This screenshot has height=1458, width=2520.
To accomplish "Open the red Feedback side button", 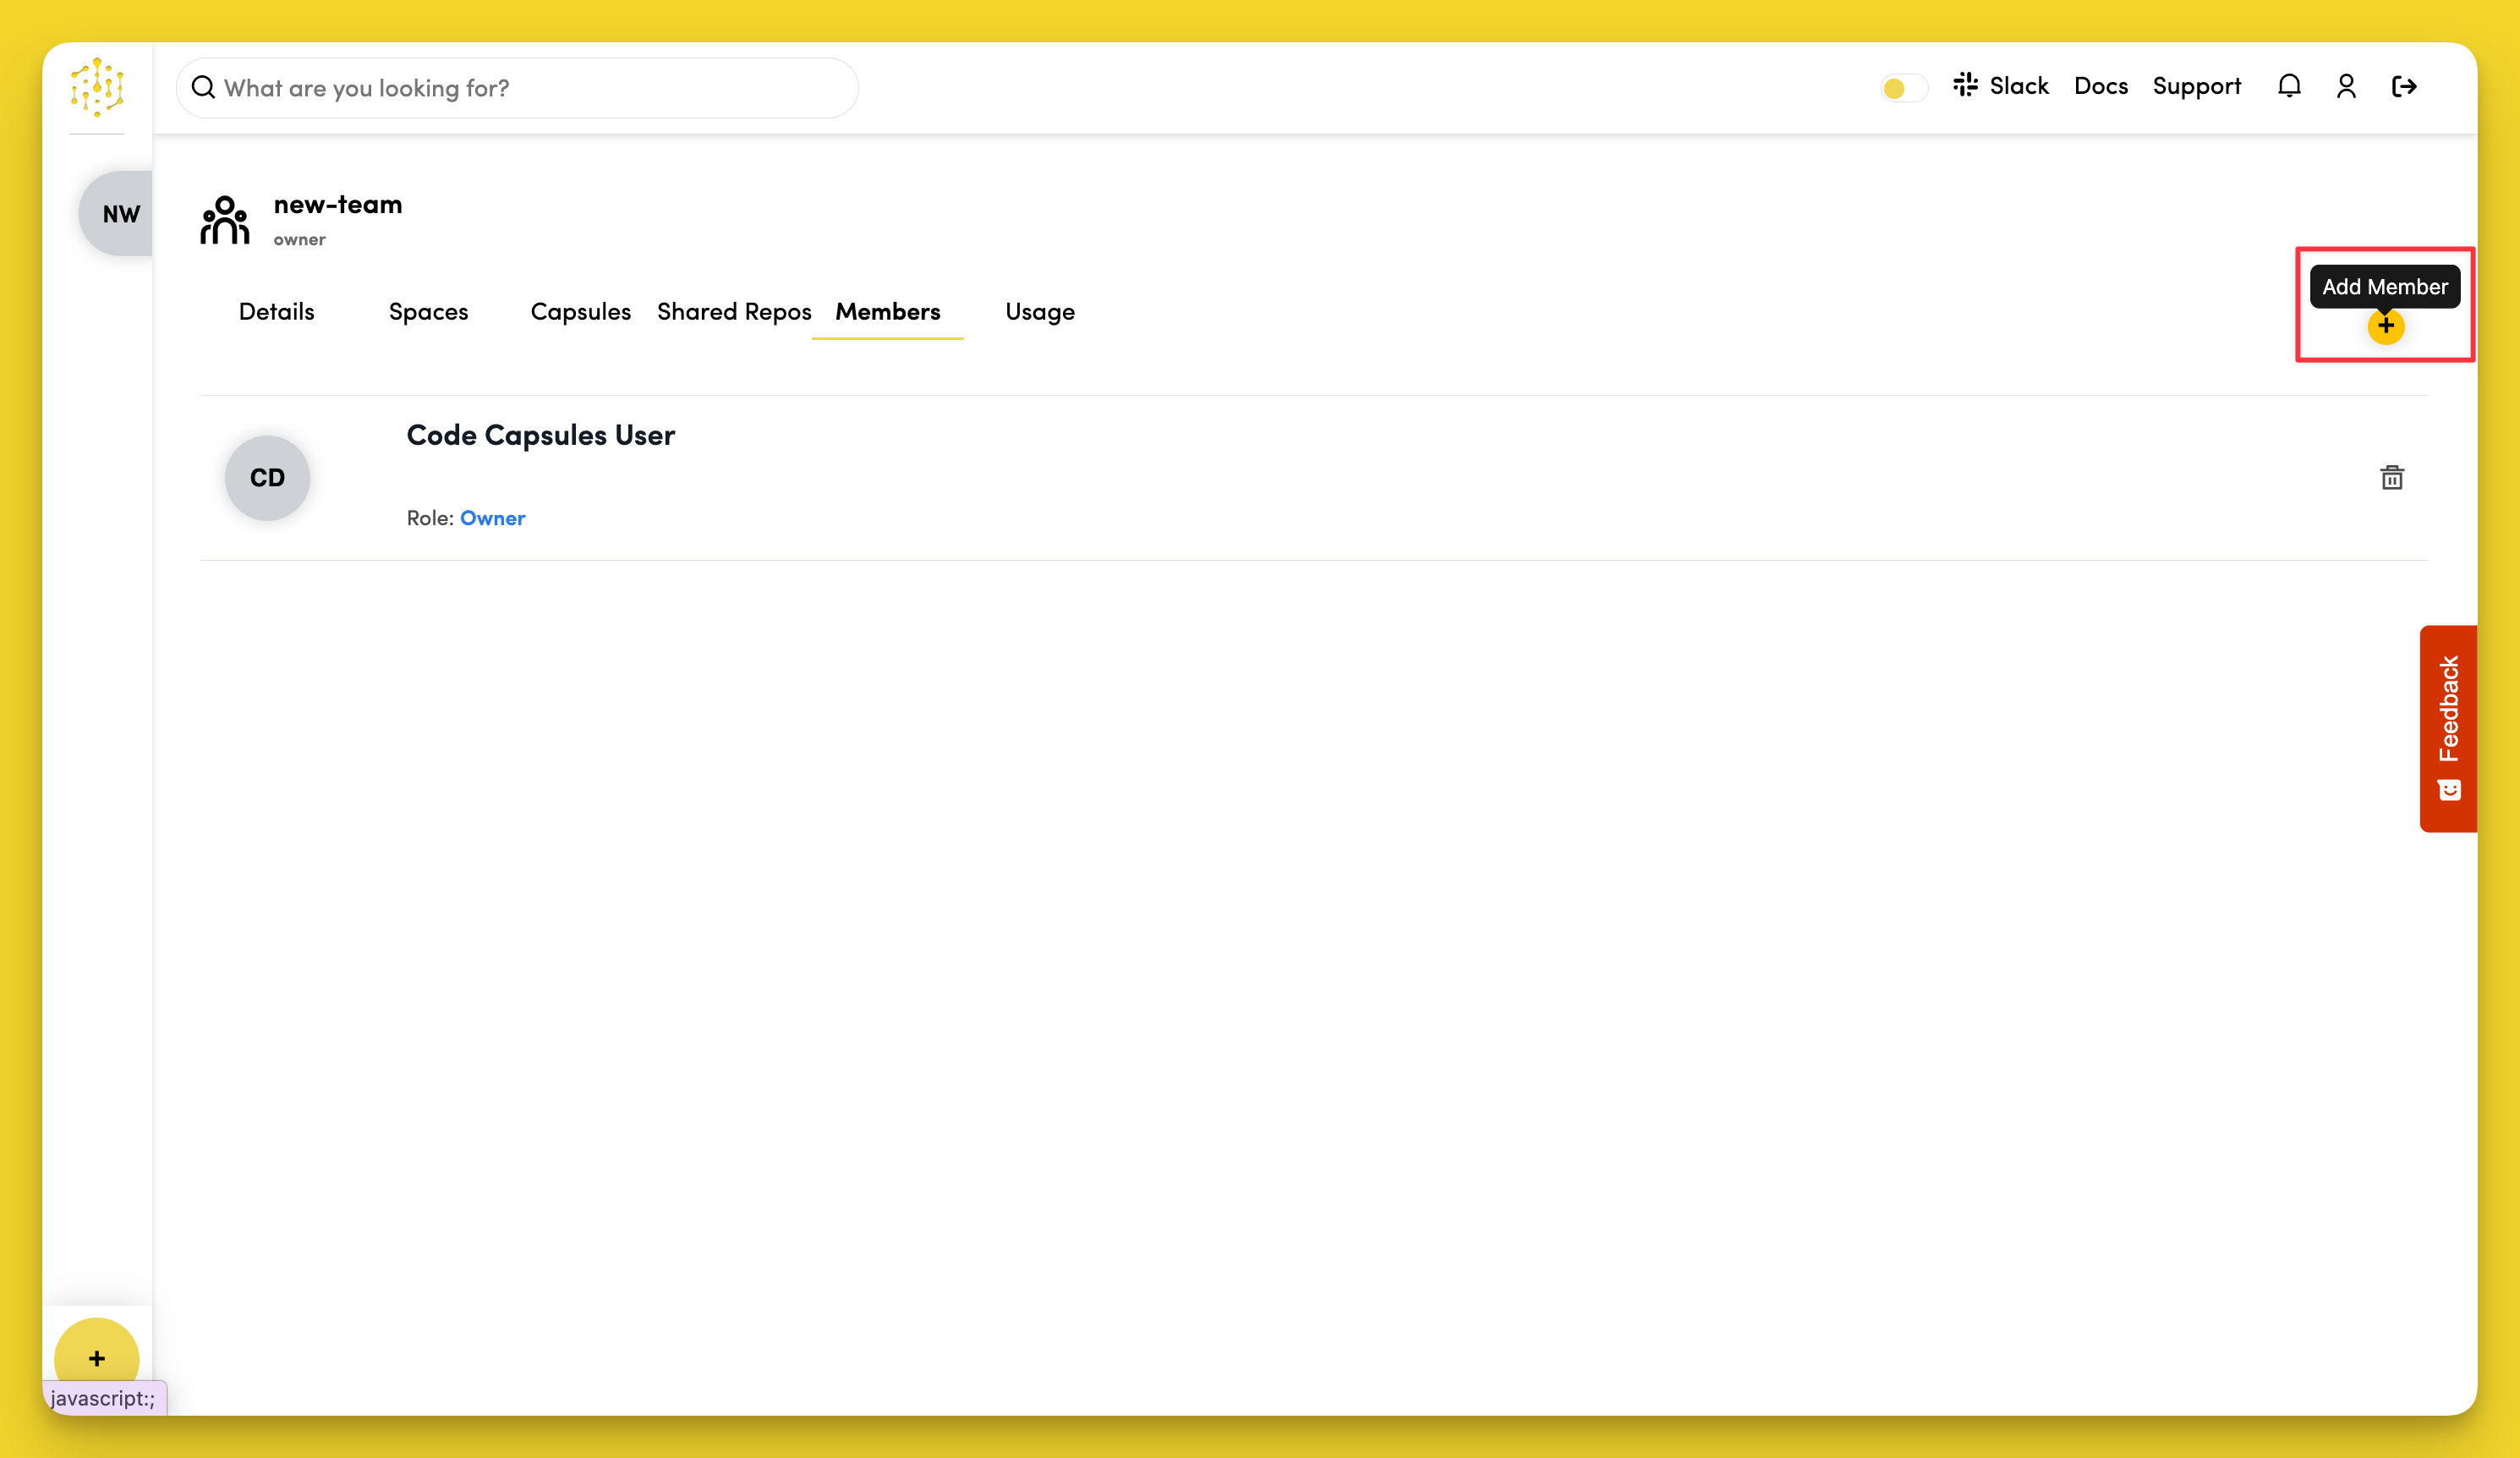I will (2447, 728).
